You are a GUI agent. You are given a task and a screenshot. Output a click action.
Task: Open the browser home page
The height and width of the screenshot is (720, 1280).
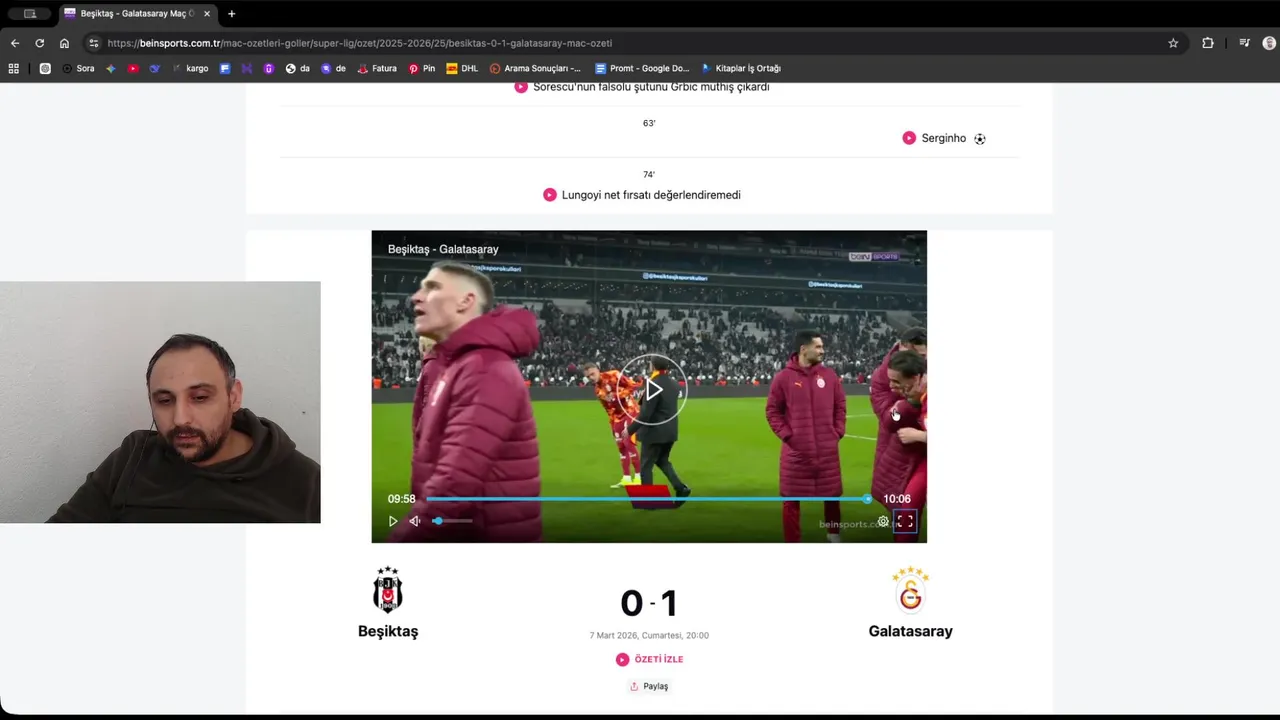point(64,43)
